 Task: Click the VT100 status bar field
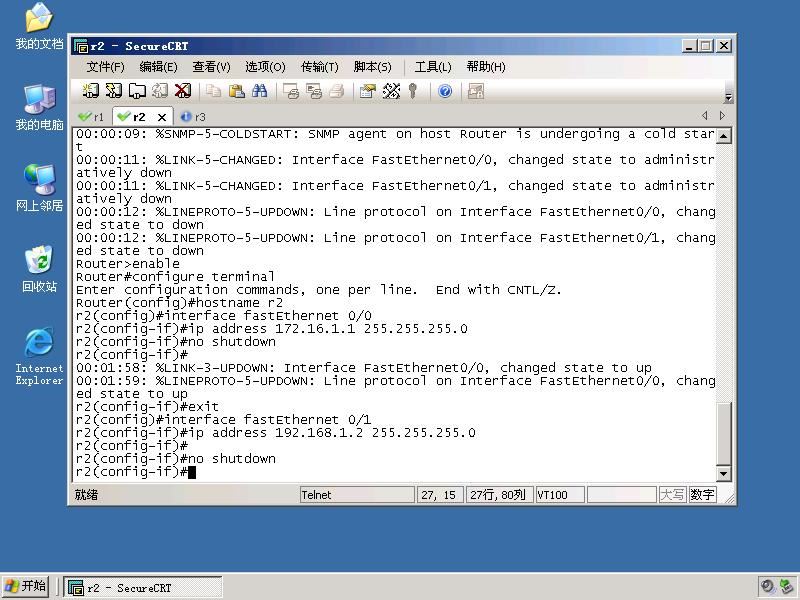point(560,494)
